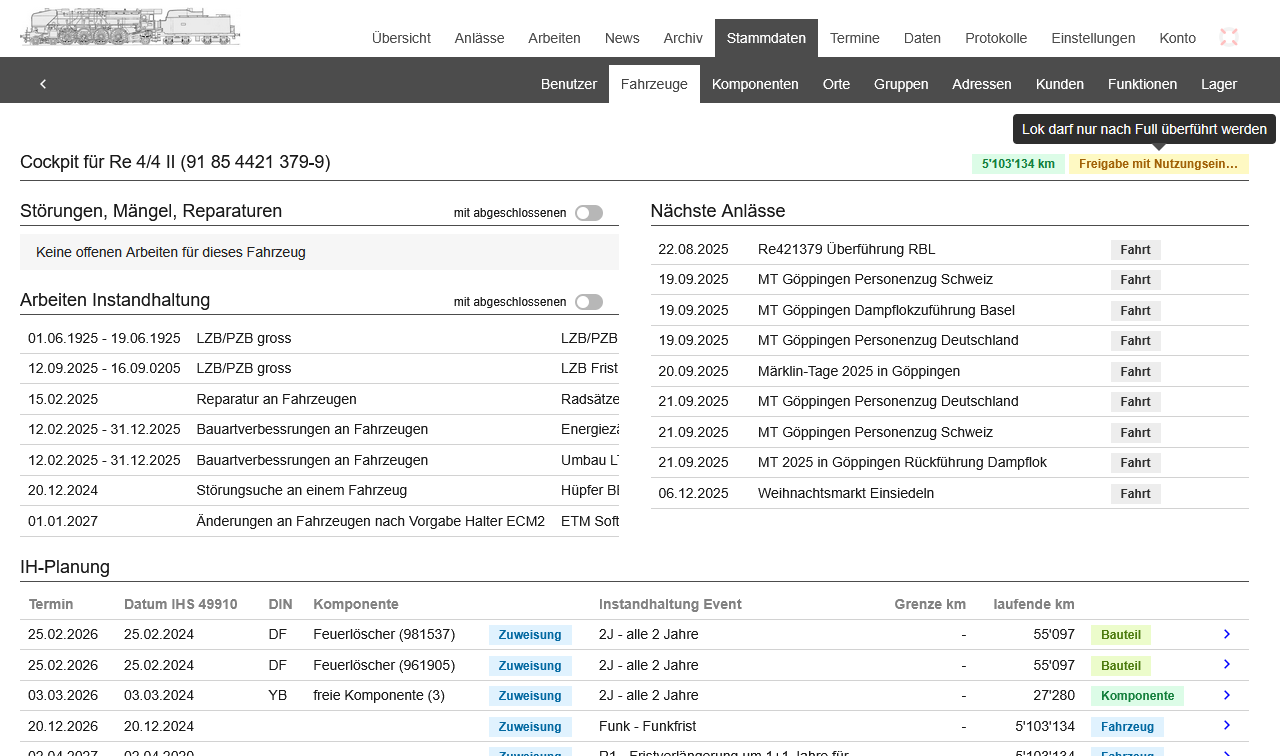Click the back arrow in the gray bar
The width and height of the screenshot is (1280, 756).
pyautogui.click(x=43, y=84)
